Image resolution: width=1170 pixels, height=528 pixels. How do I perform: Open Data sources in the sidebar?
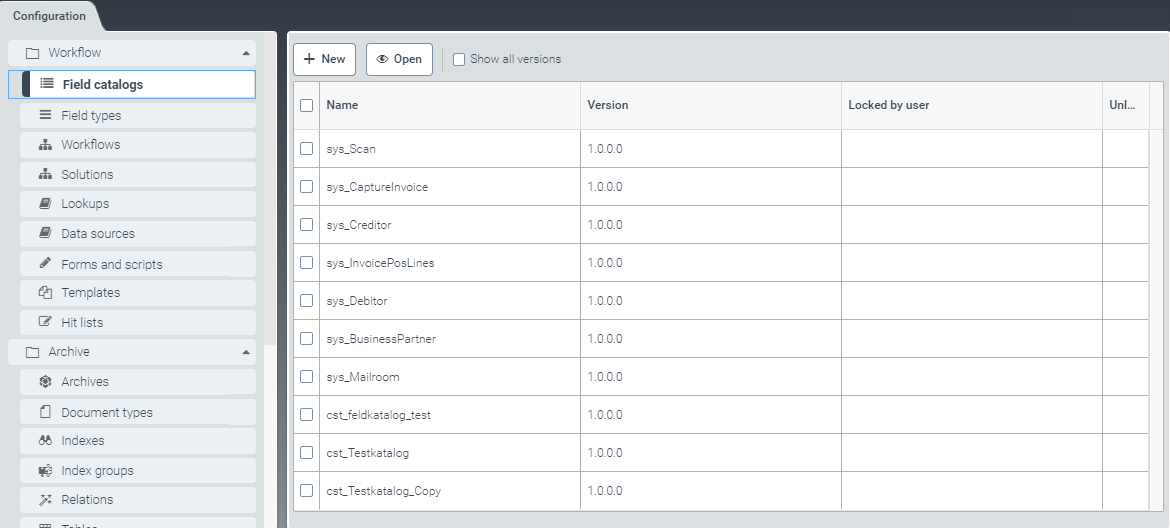[x=97, y=234]
